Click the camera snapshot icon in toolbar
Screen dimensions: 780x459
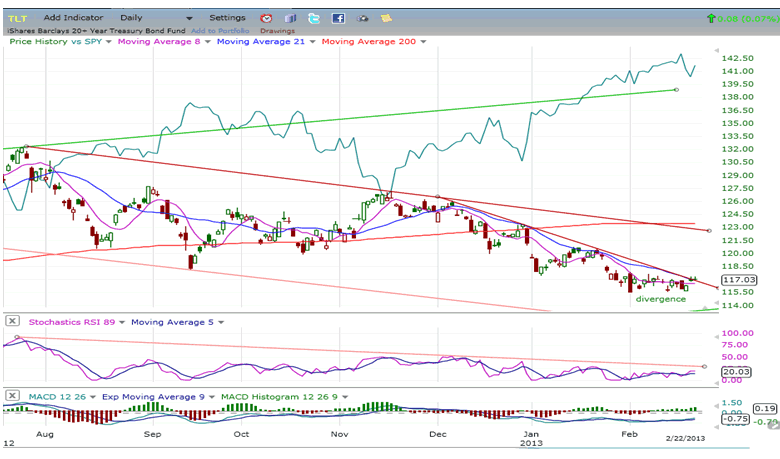click(x=362, y=18)
